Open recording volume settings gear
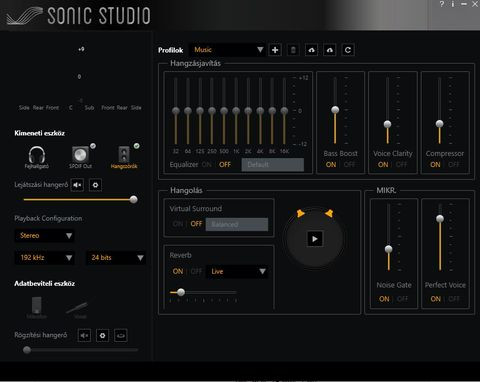The width and height of the screenshot is (480, 382). (x=103, y=335)
